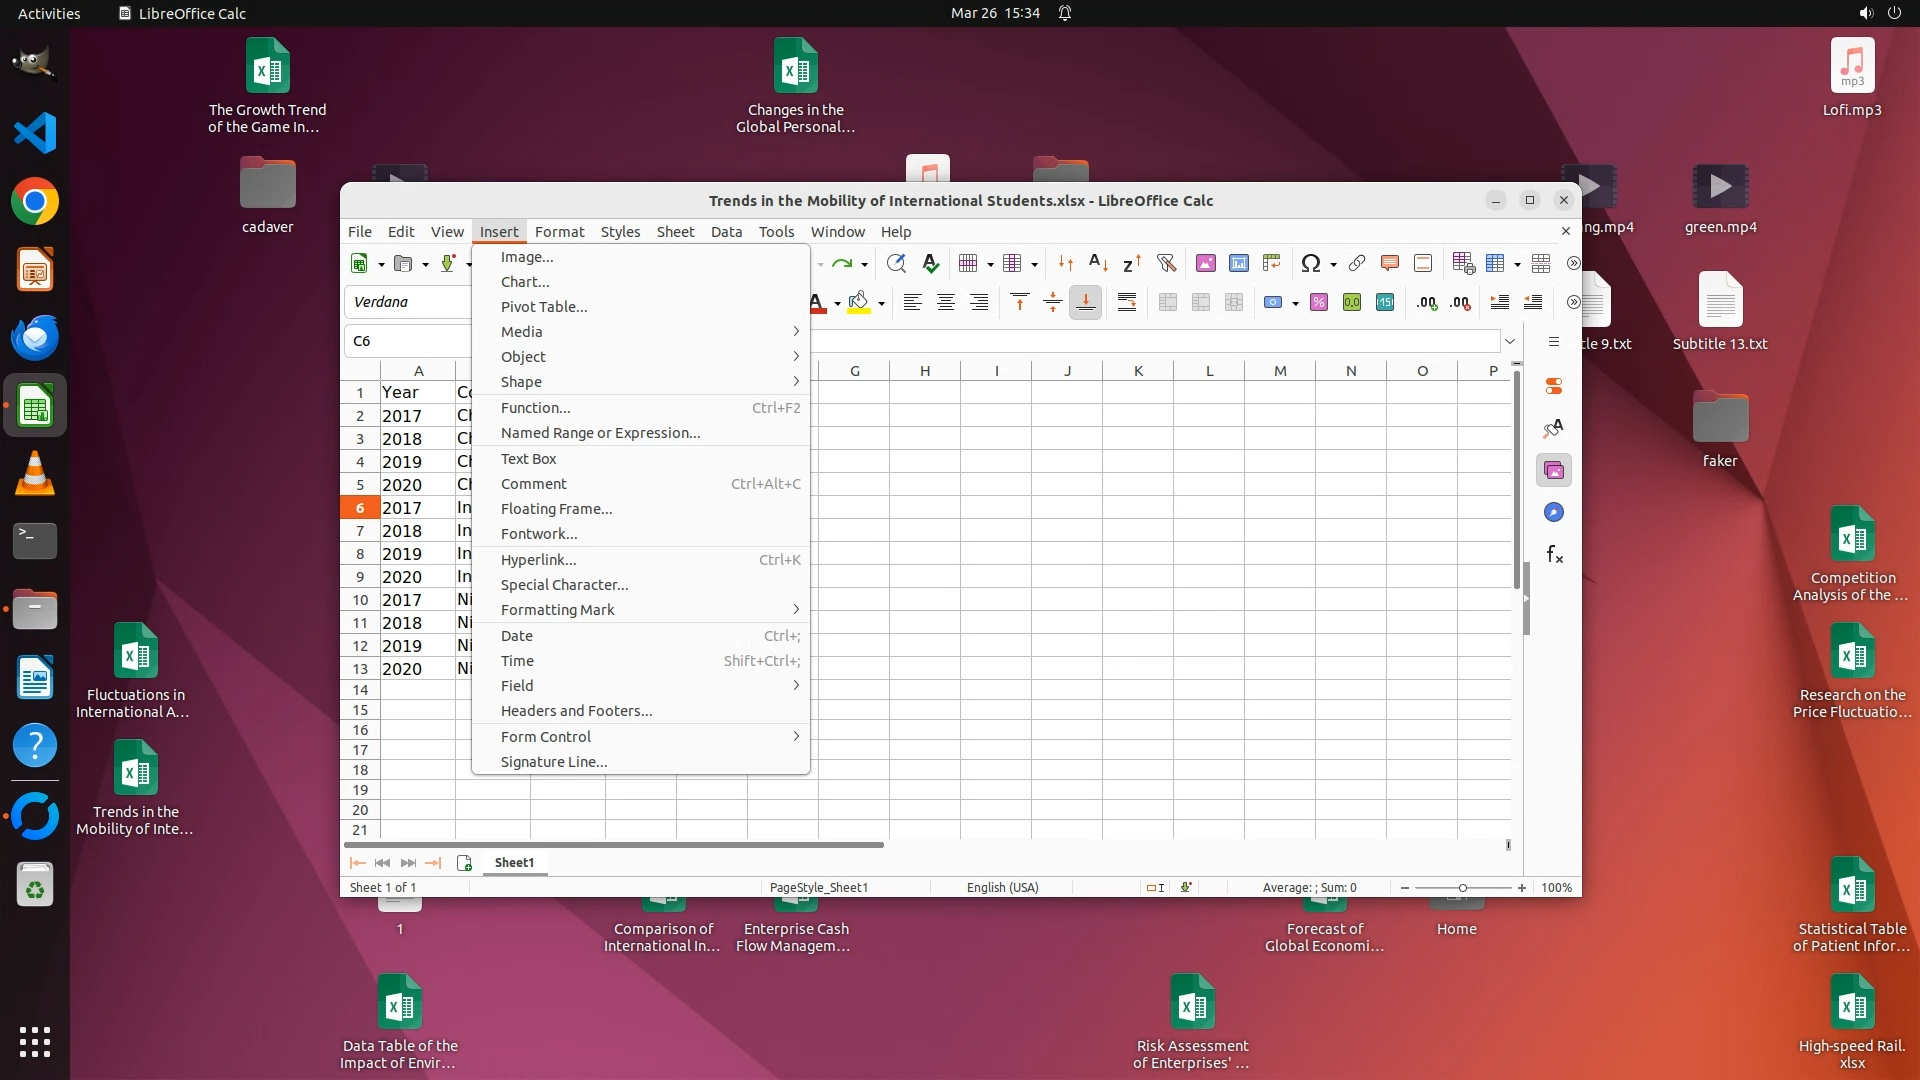The height and width of the screenshot is (1080, 1920).
Task: Click the background color swatch button
Action: (858, 302)
